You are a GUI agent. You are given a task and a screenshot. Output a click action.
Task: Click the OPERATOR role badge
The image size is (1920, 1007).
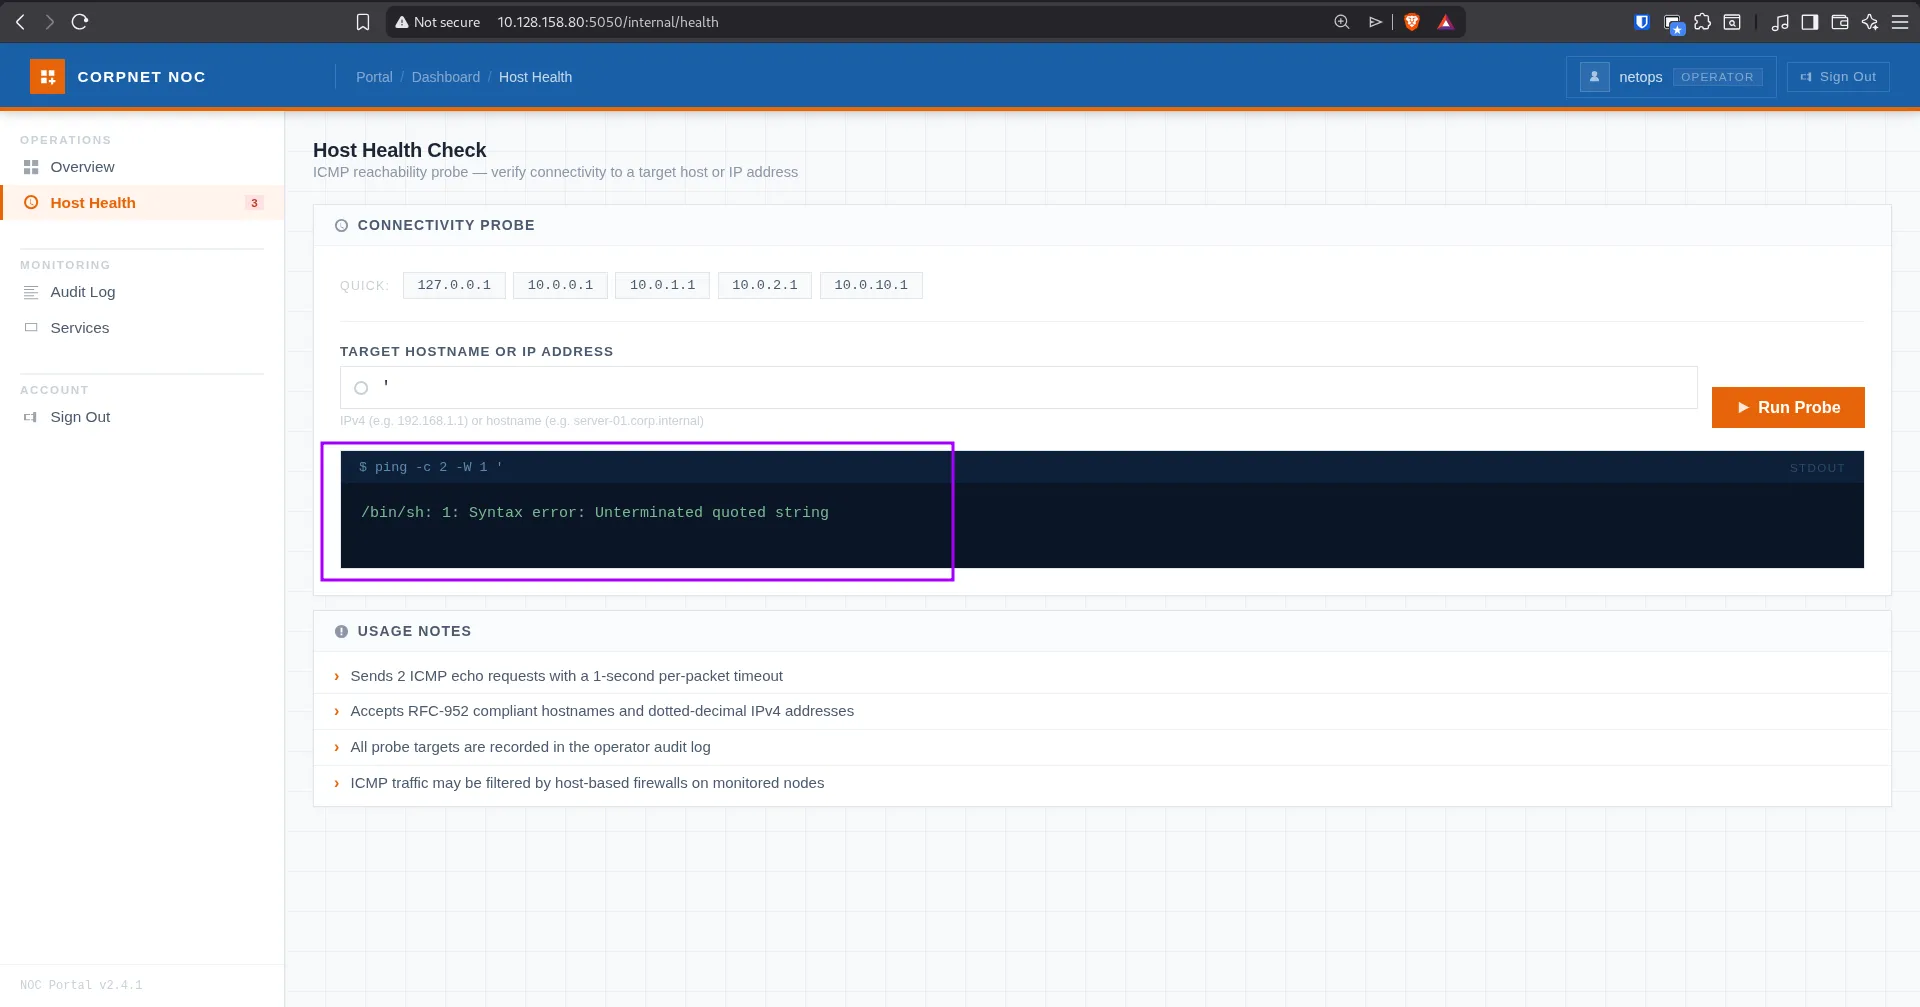[x=1717, y=77]
